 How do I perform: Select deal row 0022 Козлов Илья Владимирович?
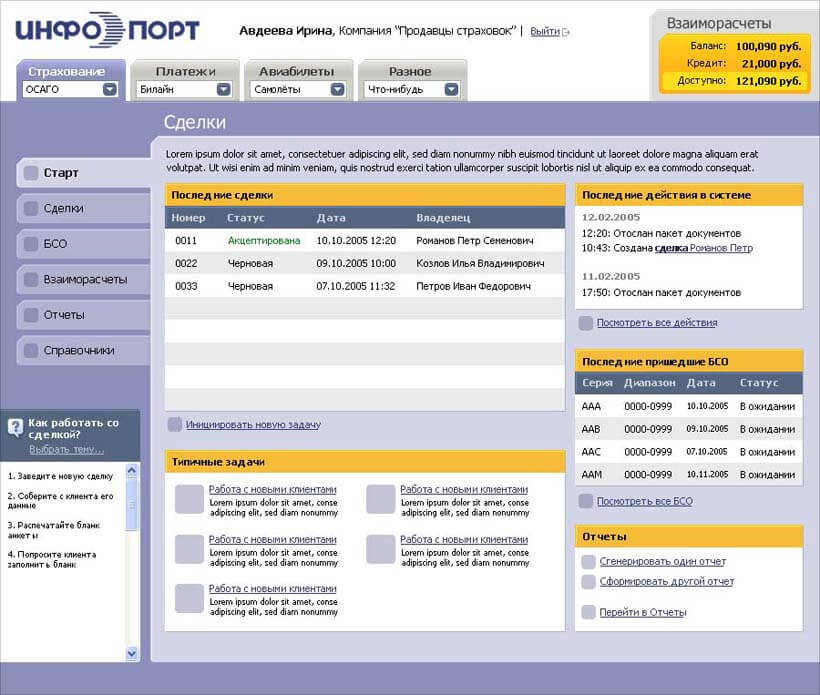pos(365,264)
